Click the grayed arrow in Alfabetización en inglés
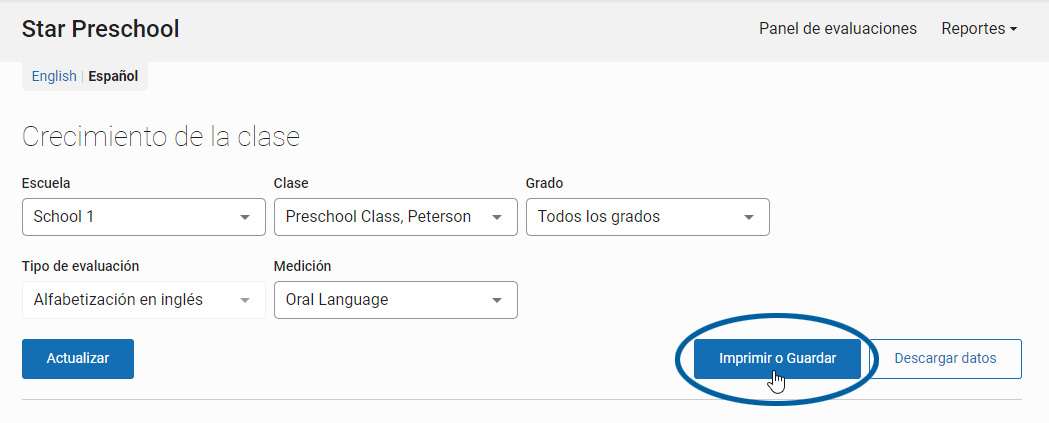This screenshot has width=1049, height=423. [x=245, y=300]
